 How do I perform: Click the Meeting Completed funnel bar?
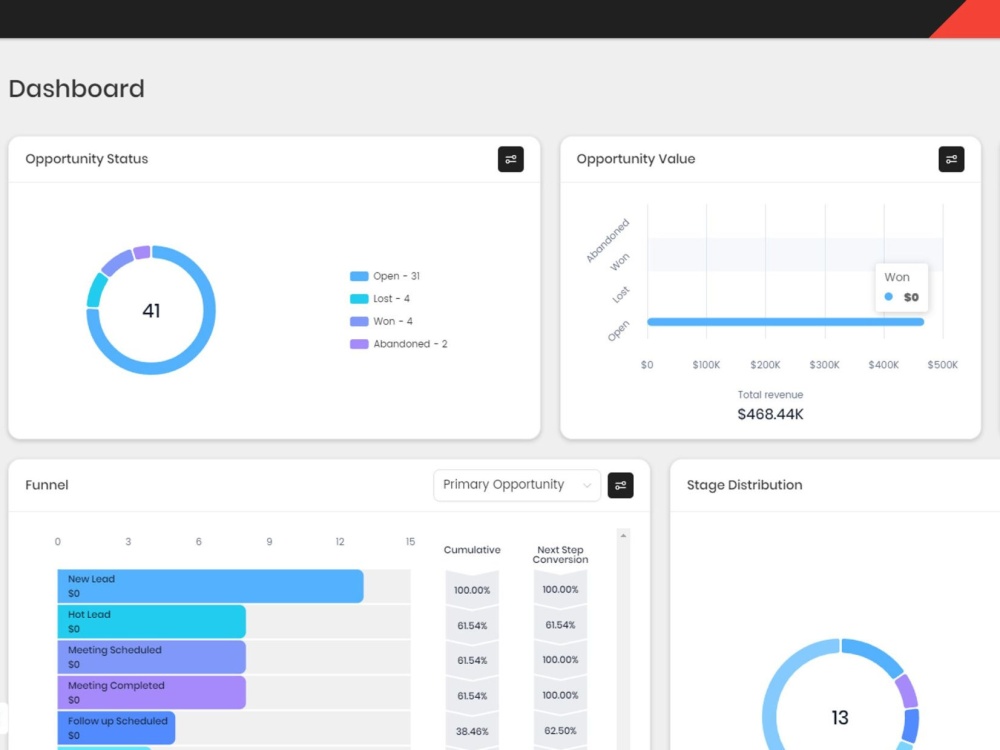(151, 693)
